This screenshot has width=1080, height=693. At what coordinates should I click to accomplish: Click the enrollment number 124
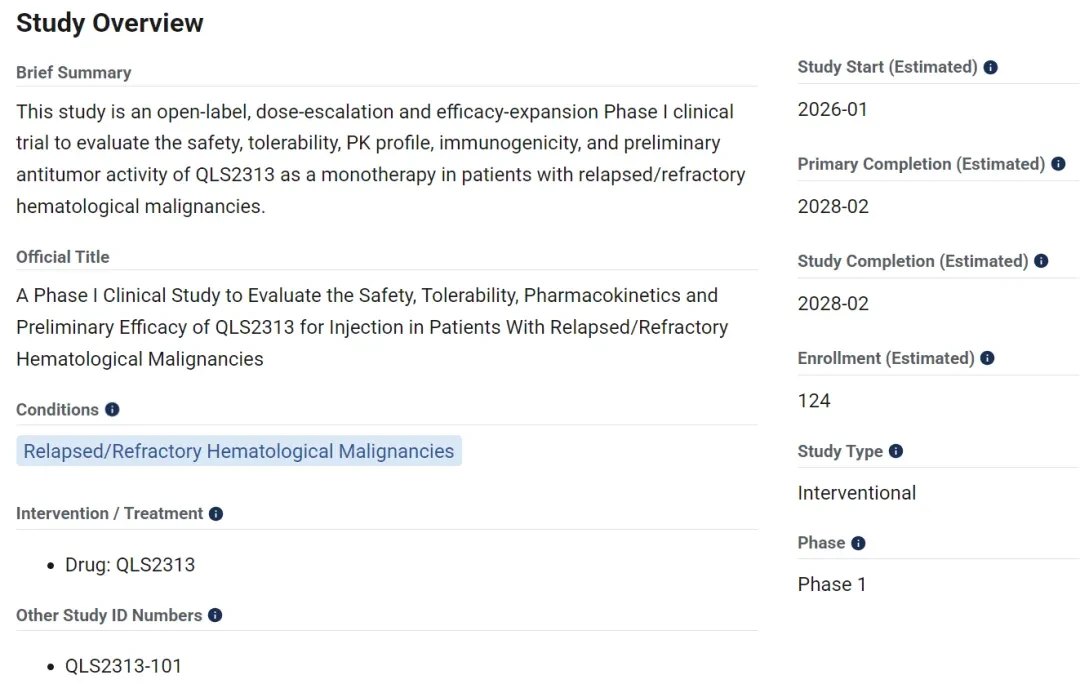click(814, 401)
